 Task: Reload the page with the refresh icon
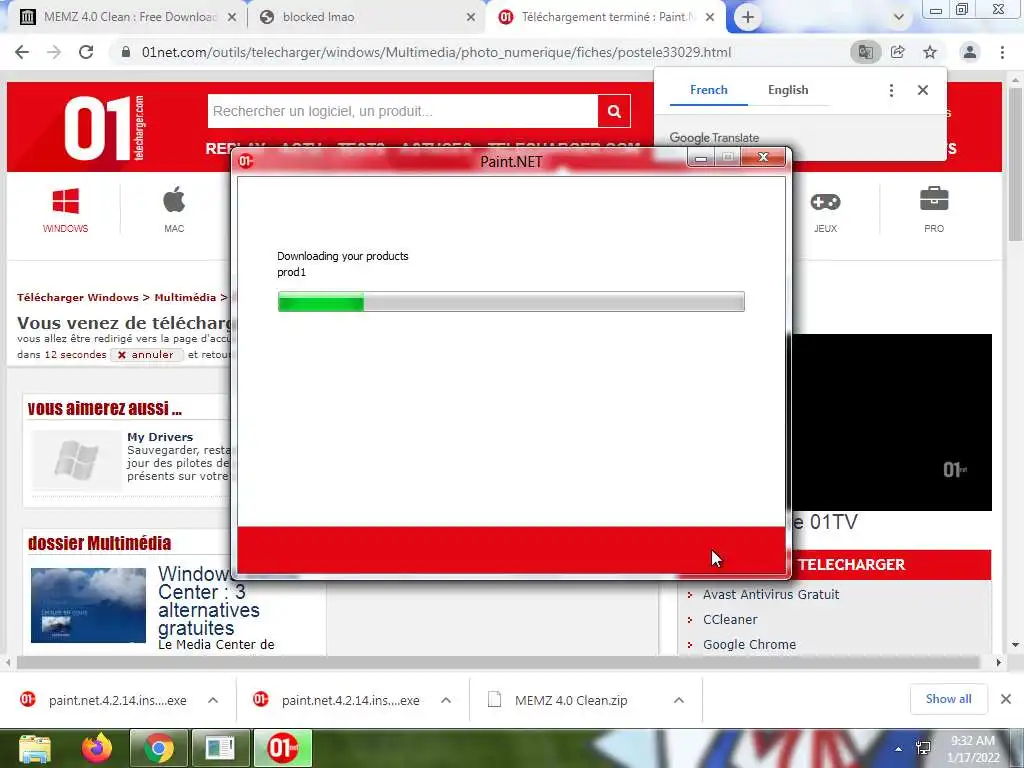pyautogui.click(x=86, y=52)
